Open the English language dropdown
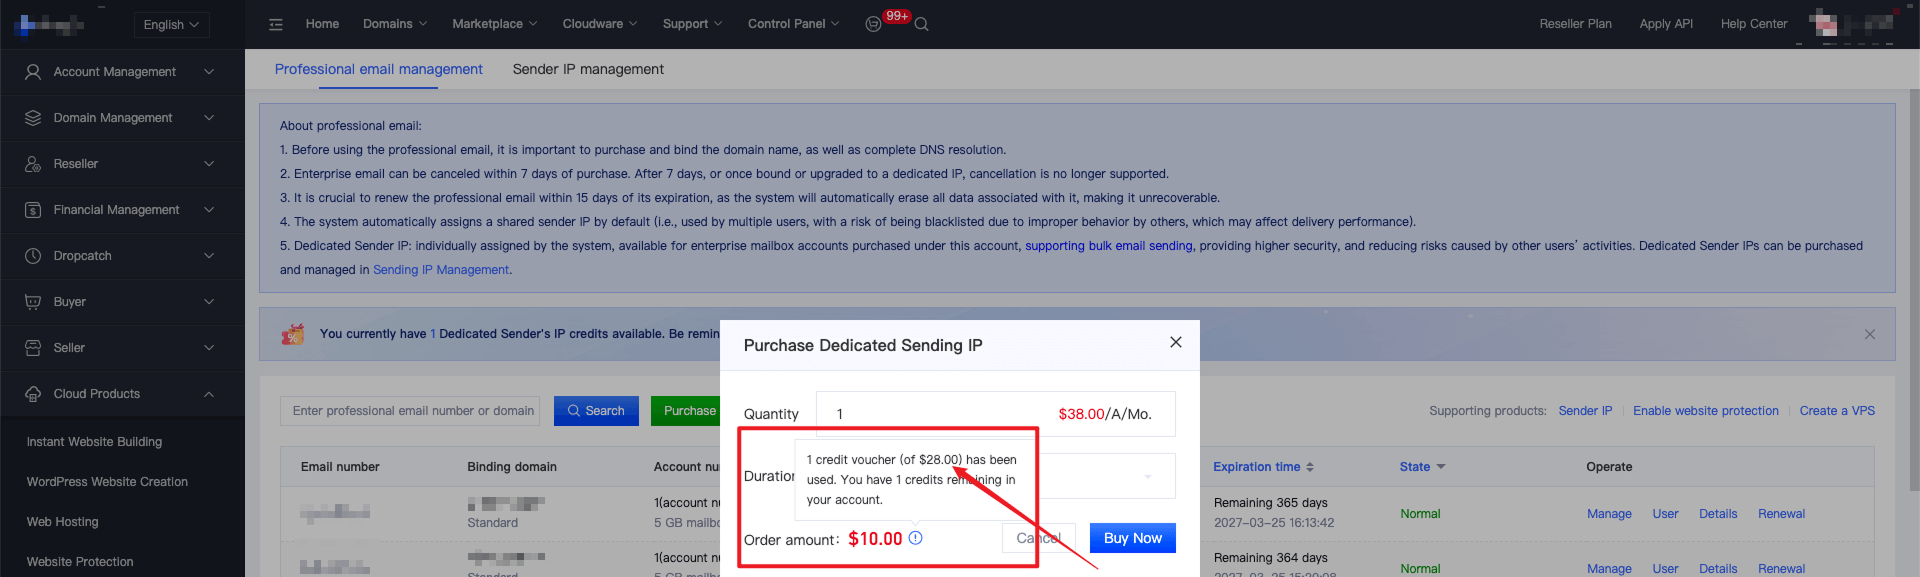 (x=171, y=25)
